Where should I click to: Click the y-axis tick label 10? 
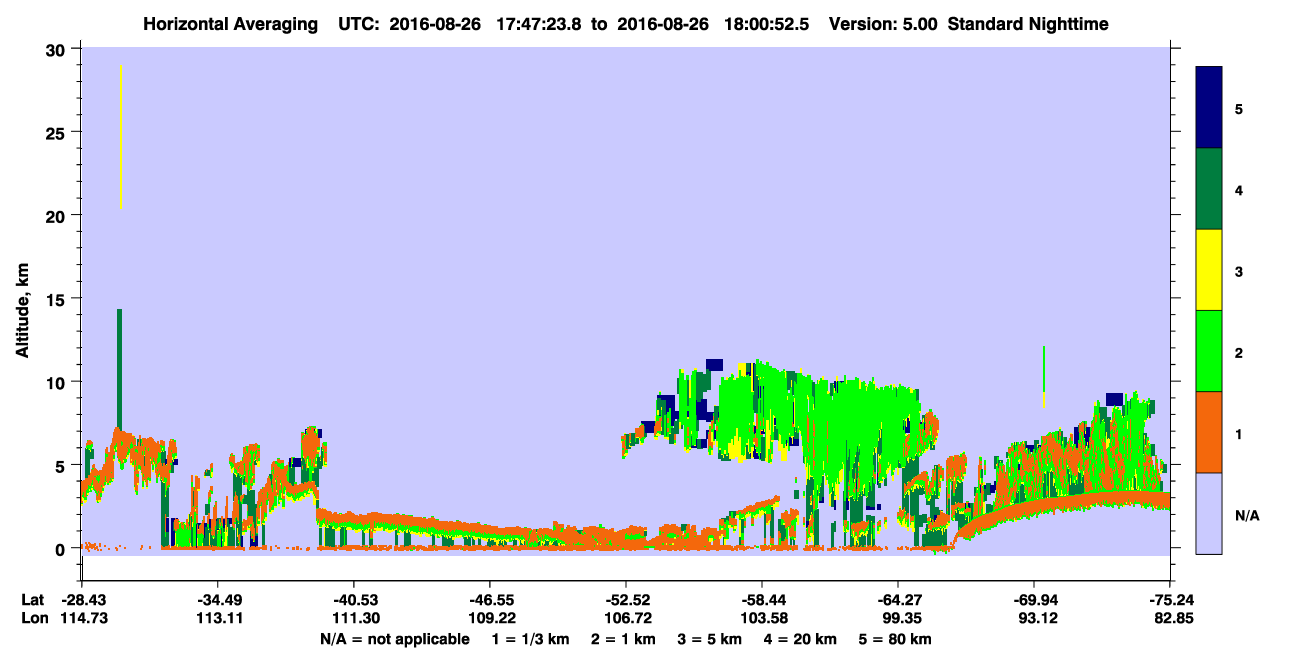[x=56, y=382]
